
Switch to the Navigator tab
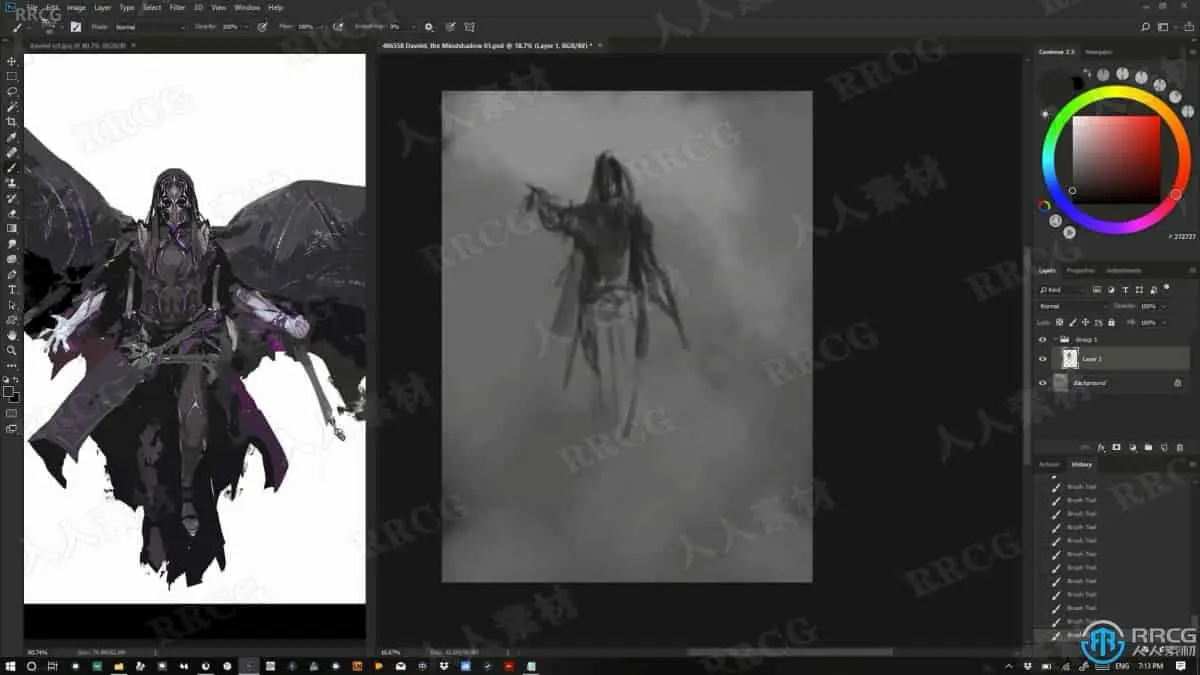[x=1098, y=52]
